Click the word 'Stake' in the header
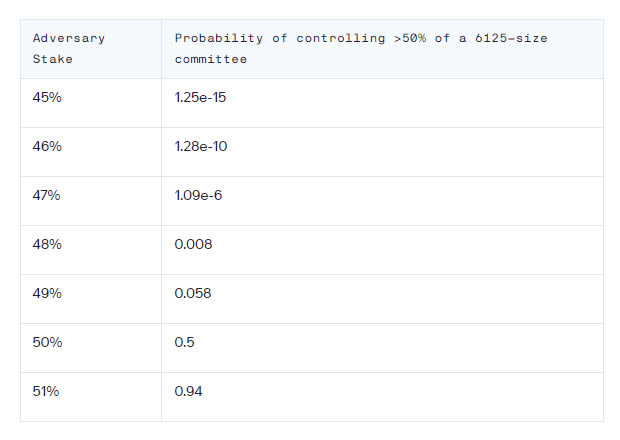The height and width of the screenshot is (440, 620). point(53,59)
